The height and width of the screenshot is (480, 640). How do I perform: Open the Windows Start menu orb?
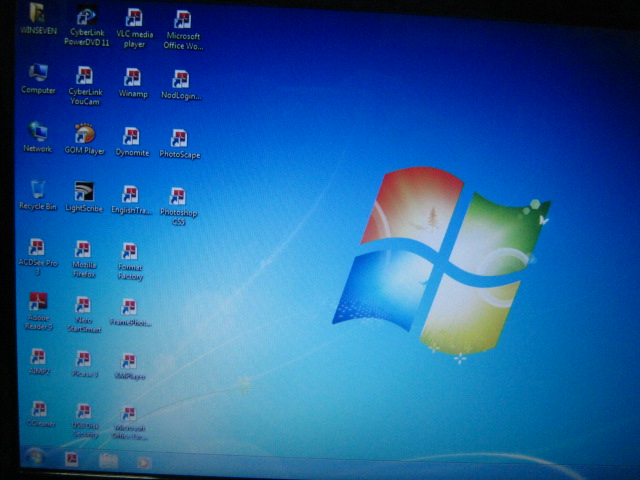tap(35, 456)
